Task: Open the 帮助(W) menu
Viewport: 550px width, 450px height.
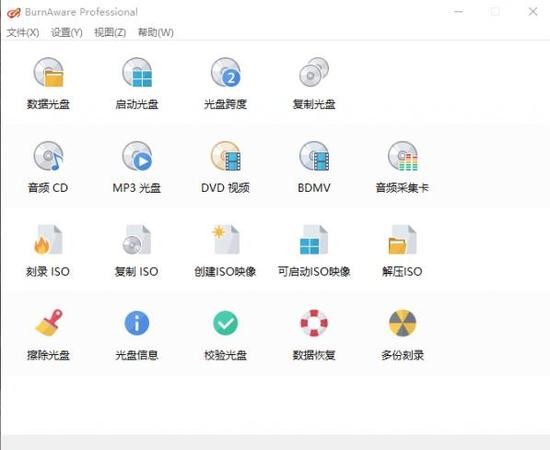Action: pyautogui.click(x=156, y=33)
